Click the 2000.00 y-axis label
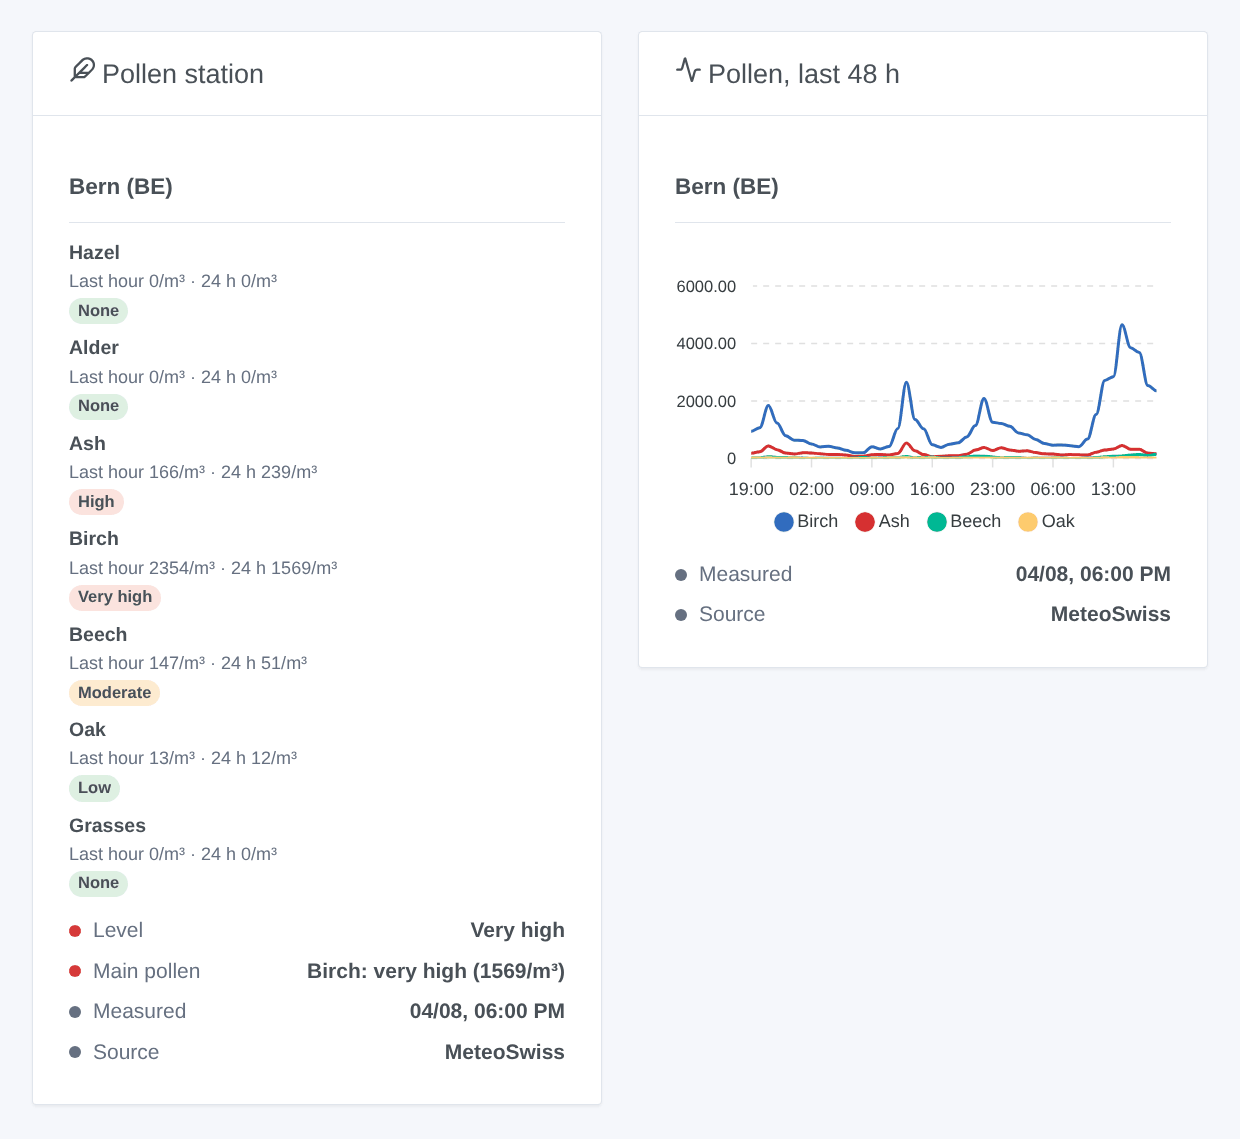 [706, 402]
